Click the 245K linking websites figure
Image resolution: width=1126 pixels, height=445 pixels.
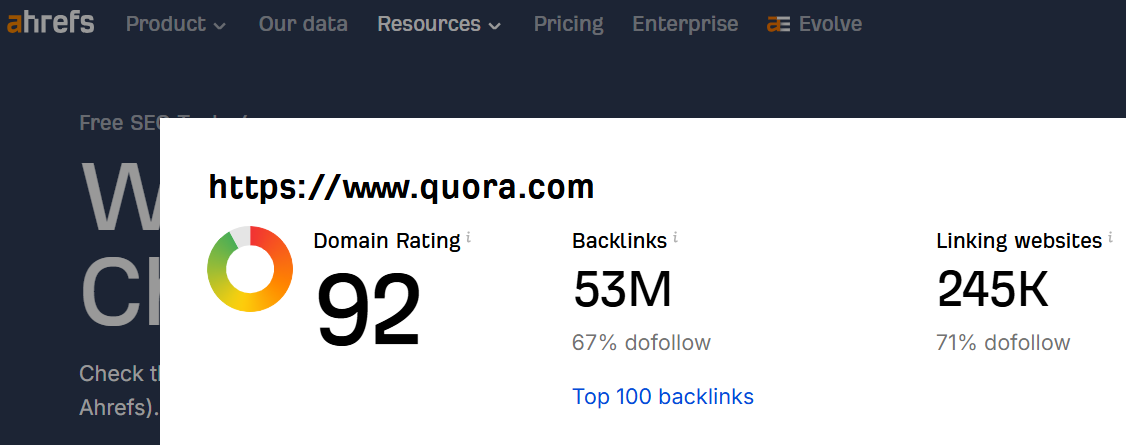point(993,290)
